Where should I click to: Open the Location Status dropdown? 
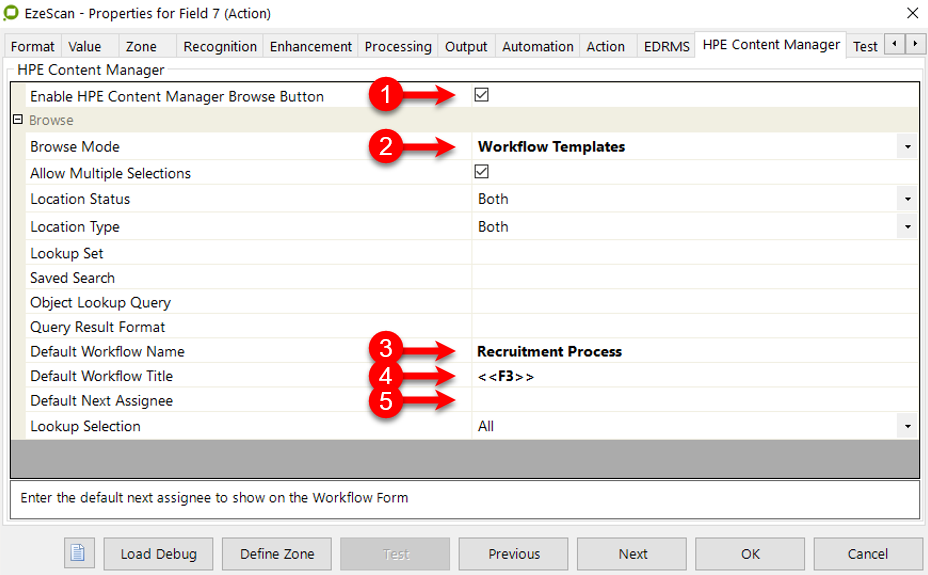tap(907, 199)
